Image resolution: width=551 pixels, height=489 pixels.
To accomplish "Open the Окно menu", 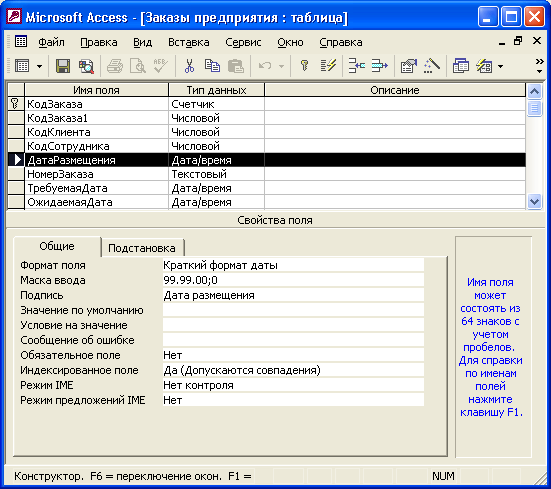I will (x=290, y=42).
